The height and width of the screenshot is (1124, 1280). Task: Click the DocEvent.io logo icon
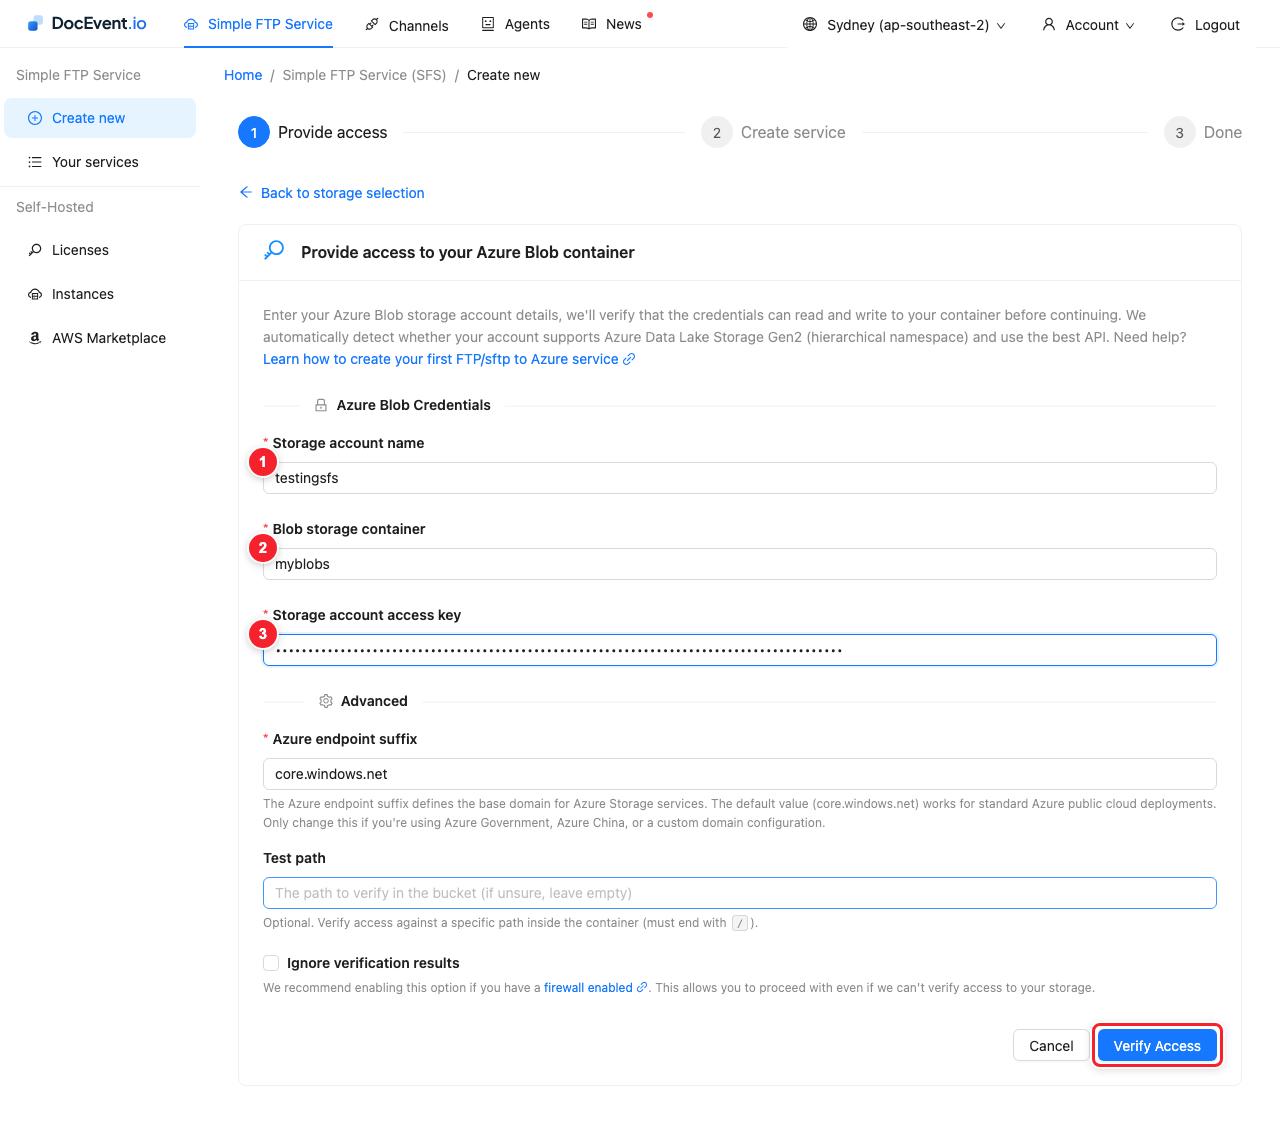click(x=35, y=24)
